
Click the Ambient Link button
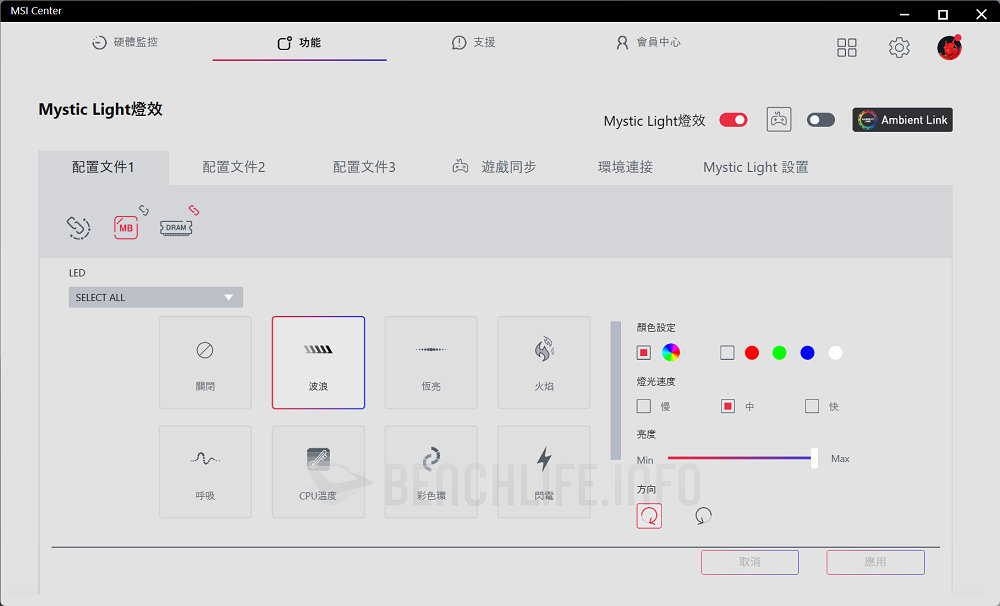(902, 120)
